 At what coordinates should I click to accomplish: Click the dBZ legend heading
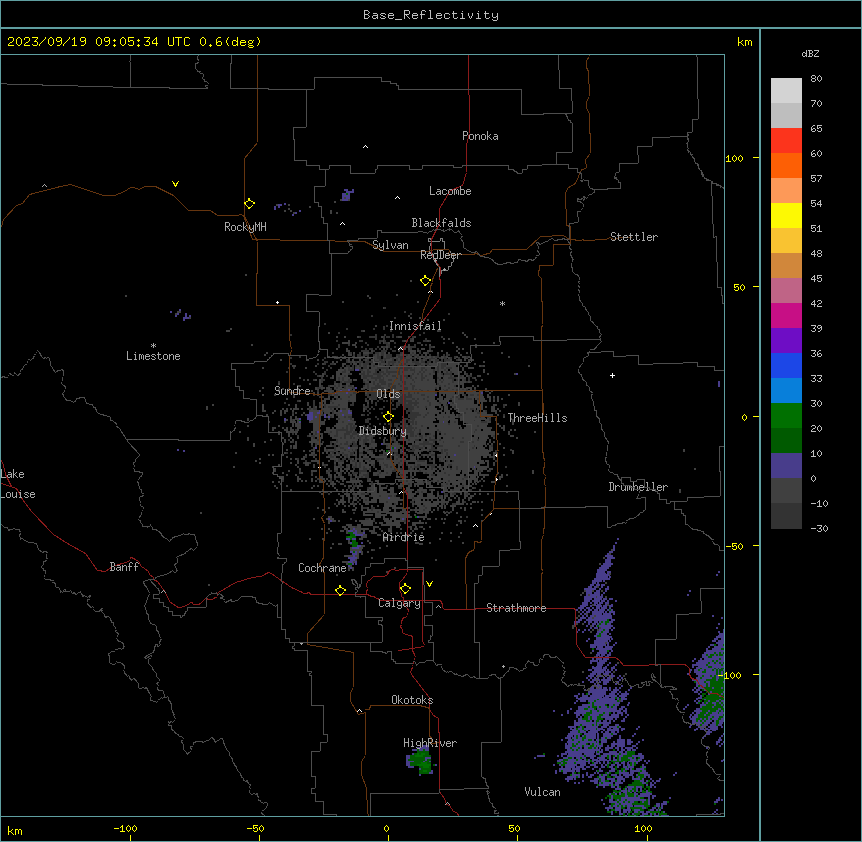pos(810,54)
